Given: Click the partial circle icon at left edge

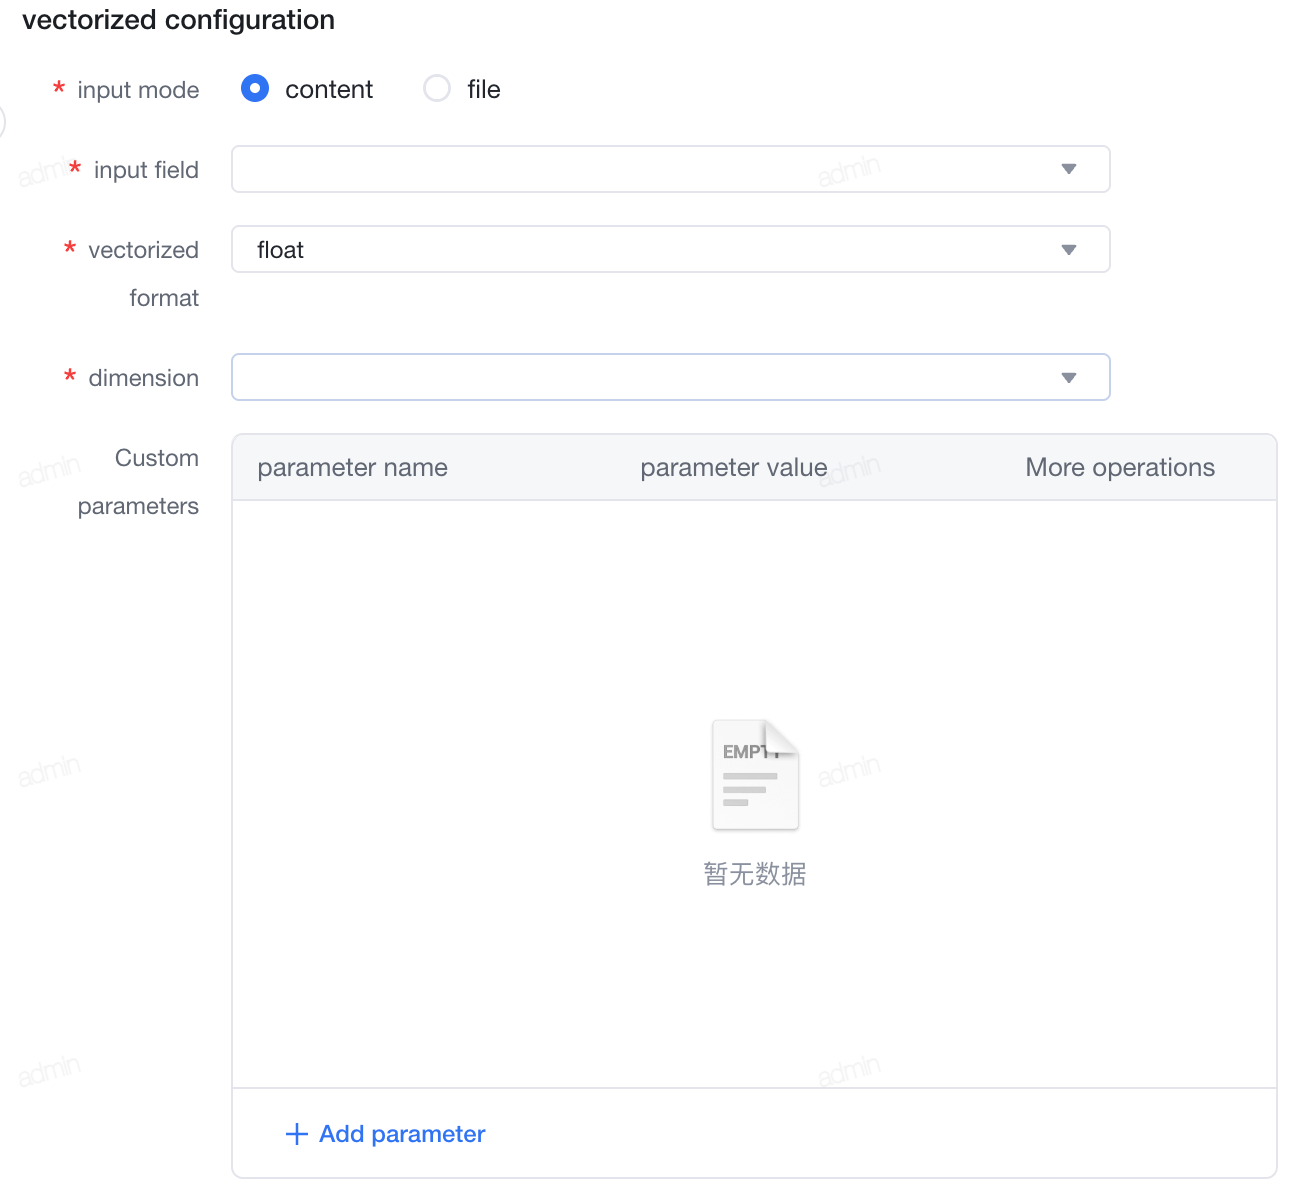Looking at the screenshot, I should 3,122.
